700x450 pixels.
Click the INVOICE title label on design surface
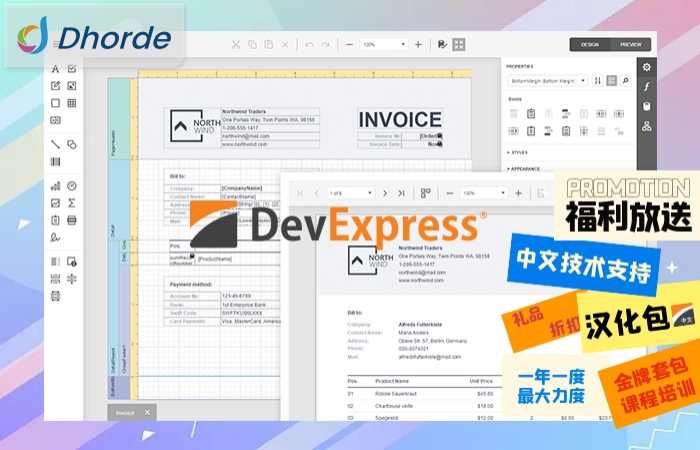(x=400, y=120)
